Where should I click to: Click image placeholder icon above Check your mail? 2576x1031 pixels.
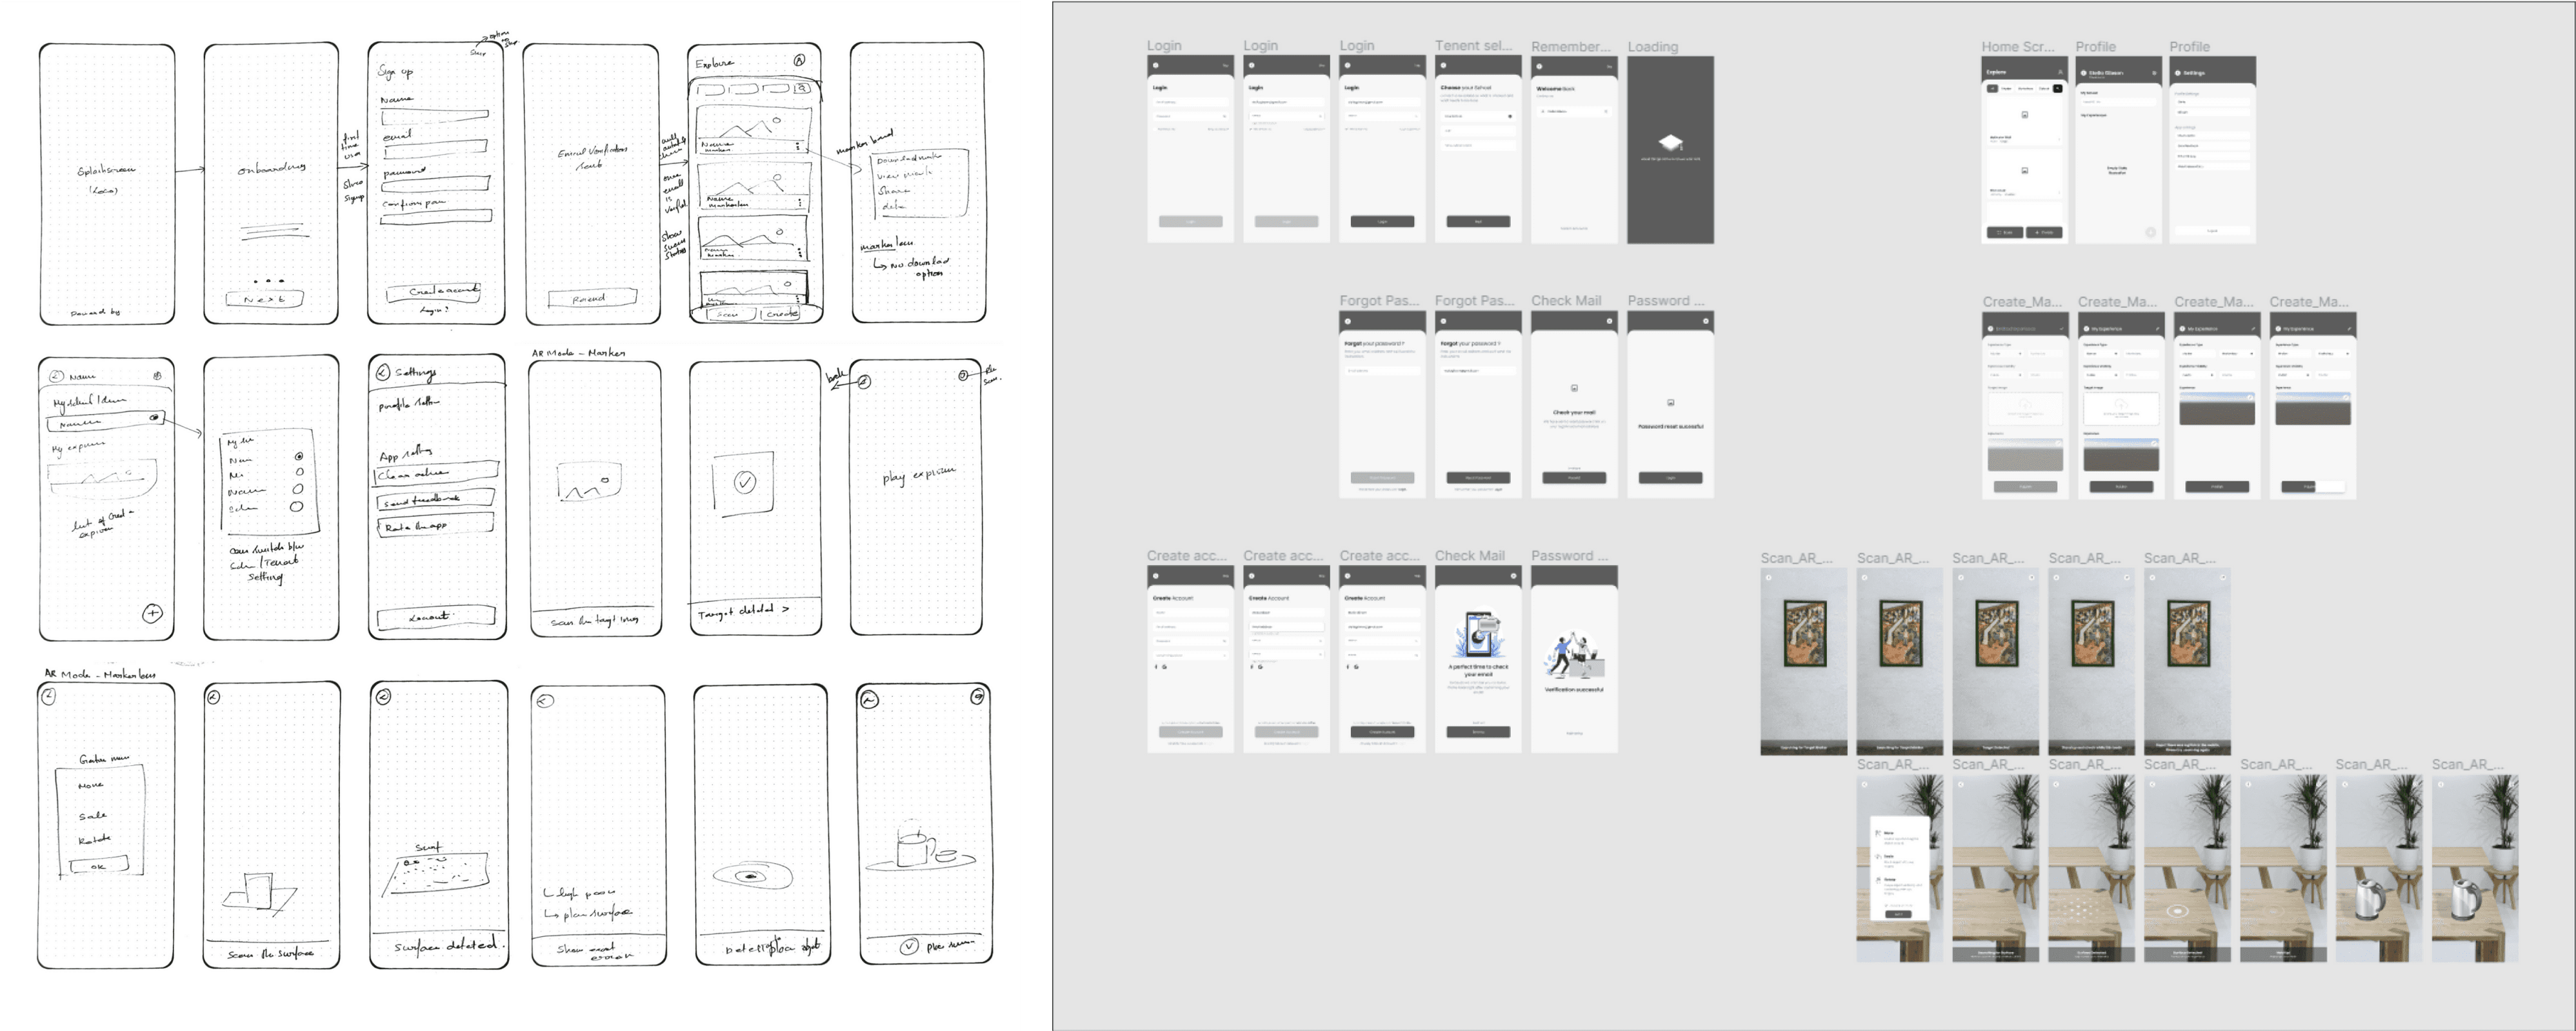coord(1574,388)
